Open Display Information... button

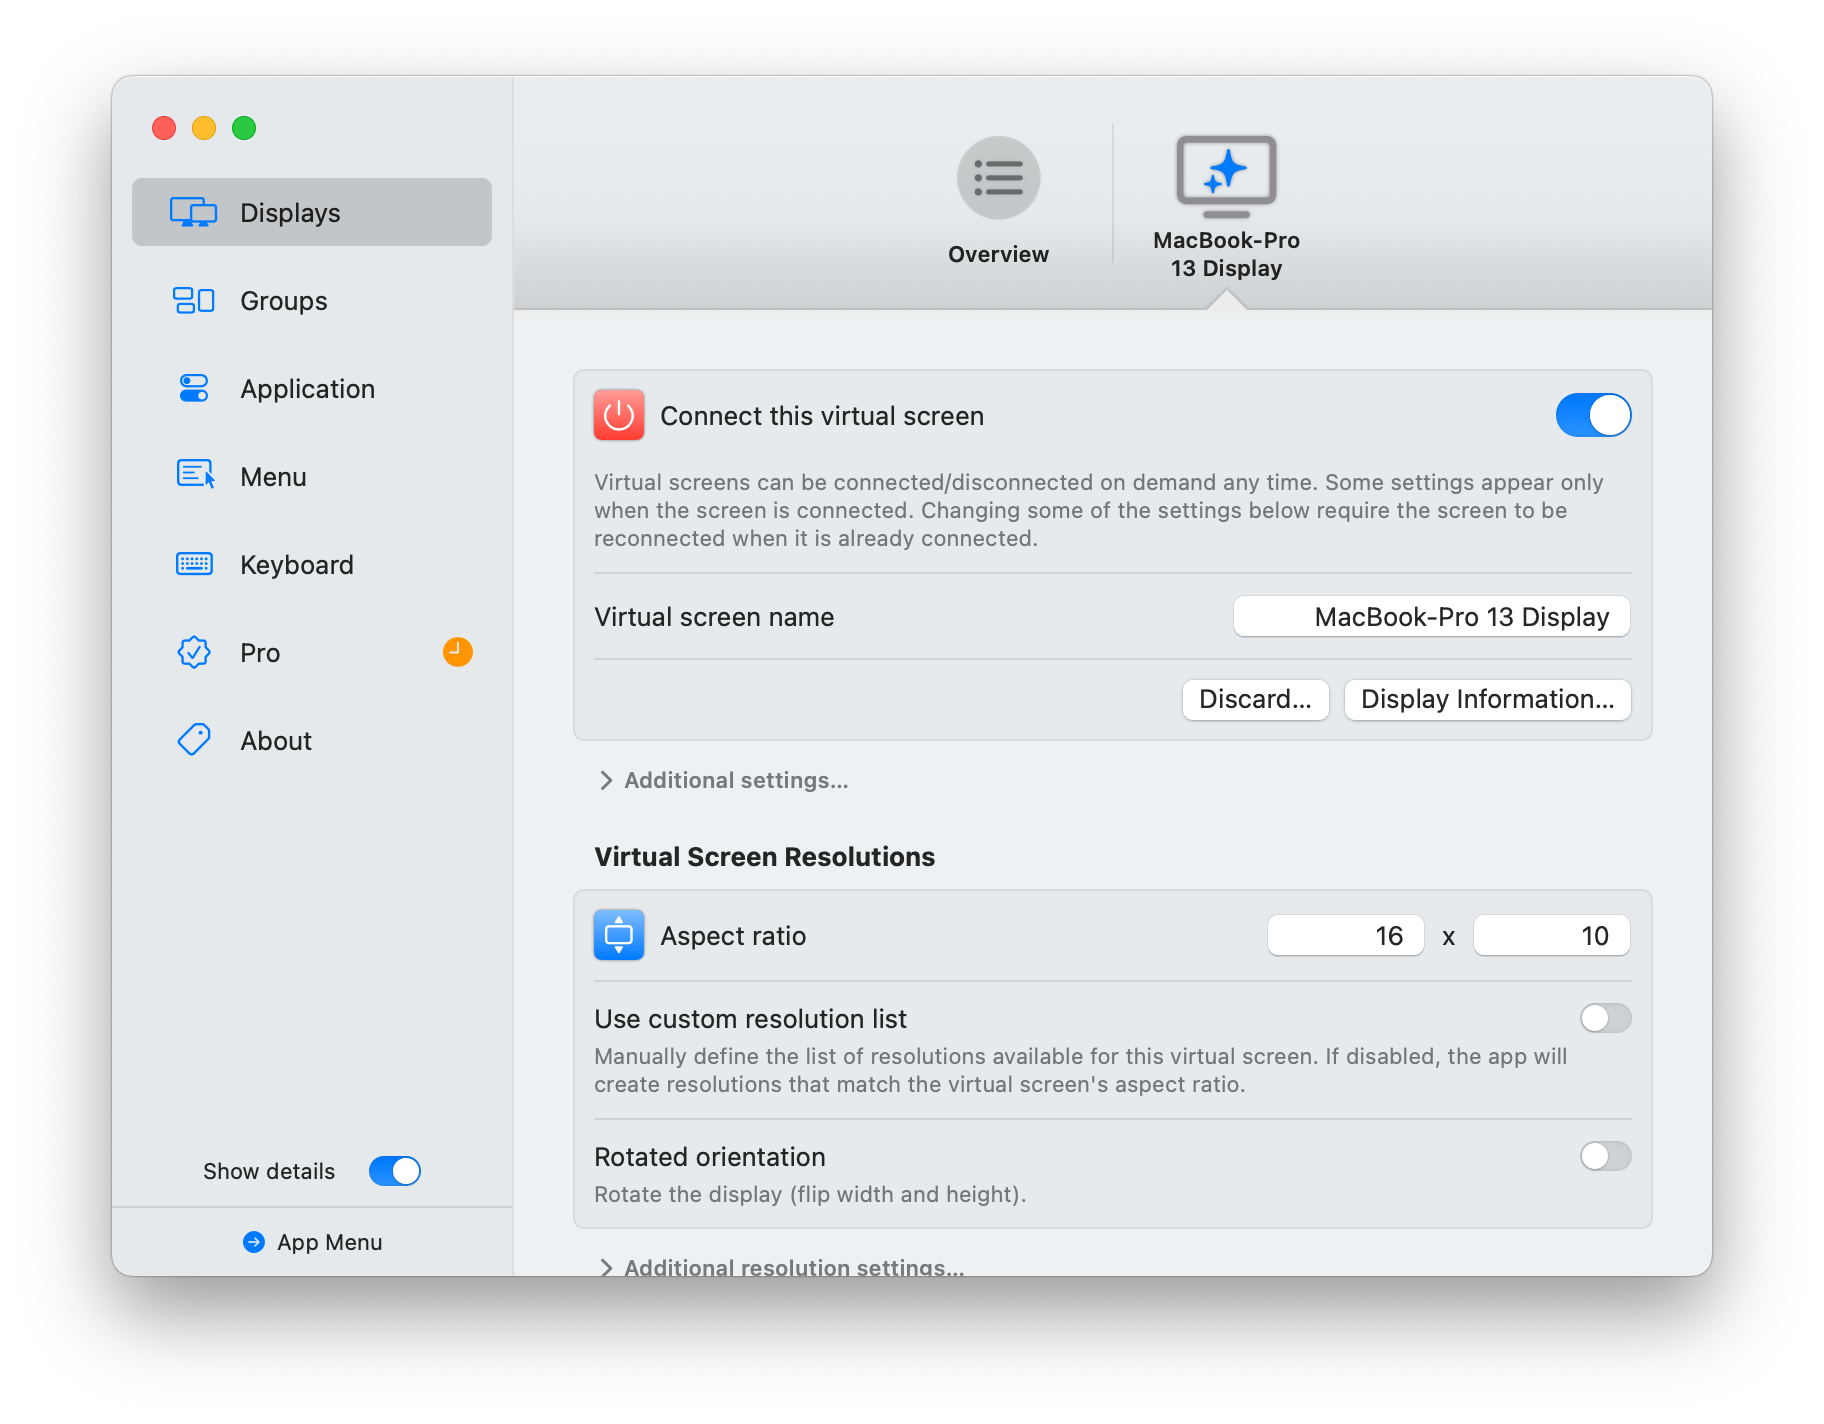tap(1487, 699)
